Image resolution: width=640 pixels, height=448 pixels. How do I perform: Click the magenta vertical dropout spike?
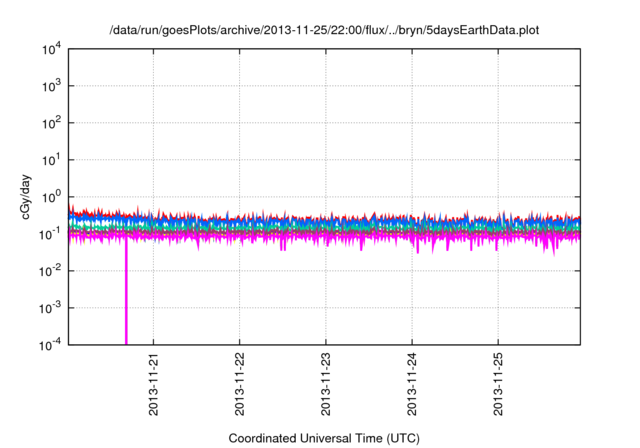point(126,292)
